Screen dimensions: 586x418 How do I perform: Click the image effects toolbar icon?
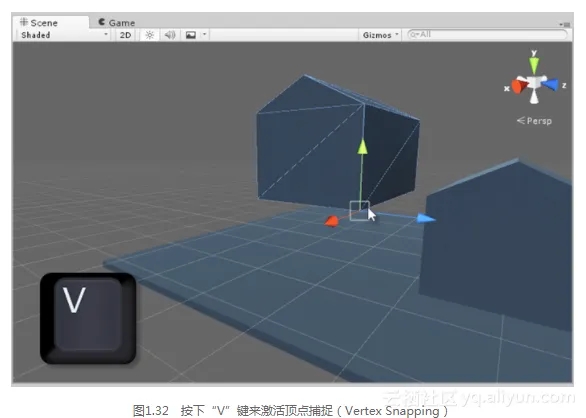tap(191, 35)
